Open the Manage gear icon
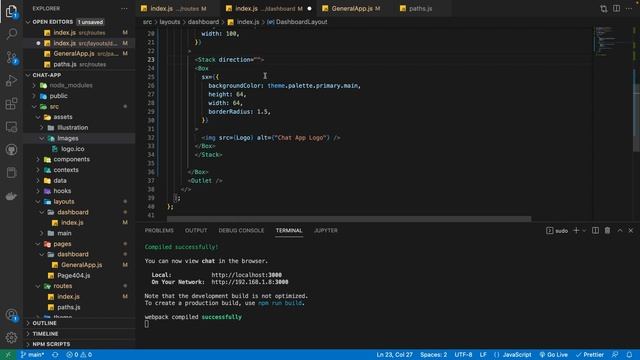Image resolution: width=640 pixels, height=360 pixels. click(11, 337)
